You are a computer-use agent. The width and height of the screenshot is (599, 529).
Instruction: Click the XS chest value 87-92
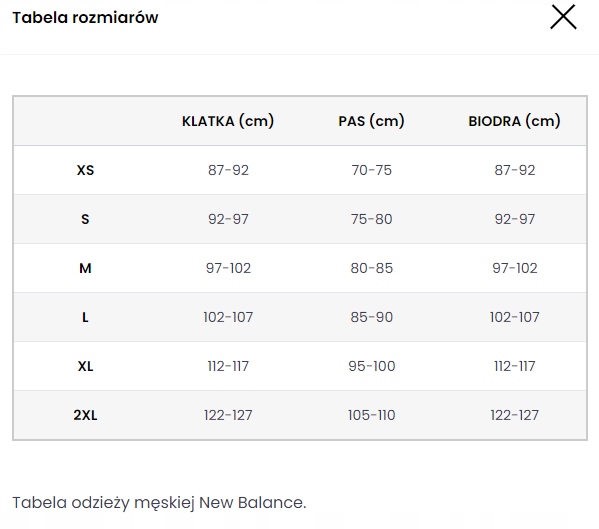click(228, 170)
